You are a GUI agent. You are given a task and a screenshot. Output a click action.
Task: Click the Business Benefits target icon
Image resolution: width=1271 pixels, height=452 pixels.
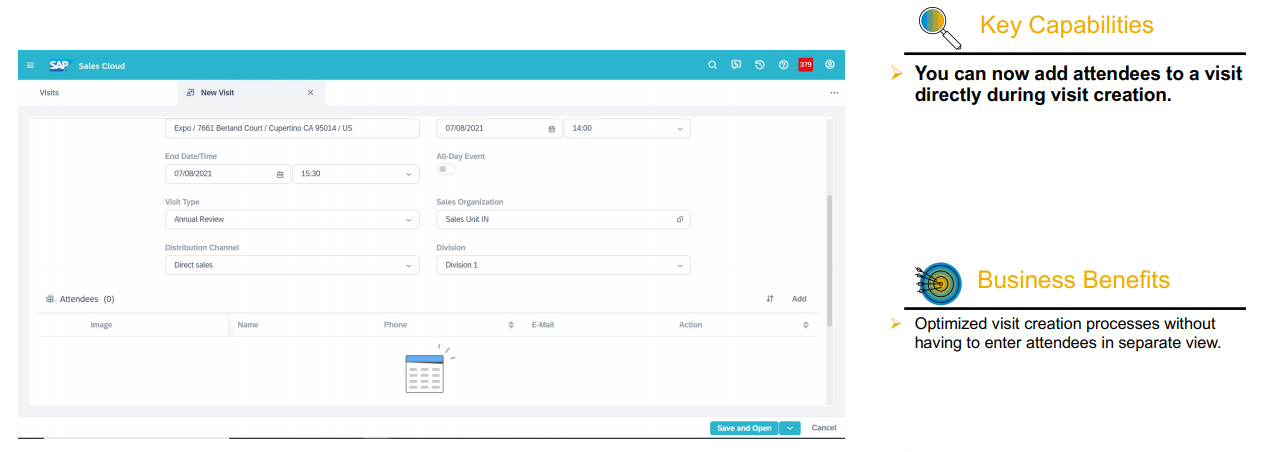[x=938, y=284]
